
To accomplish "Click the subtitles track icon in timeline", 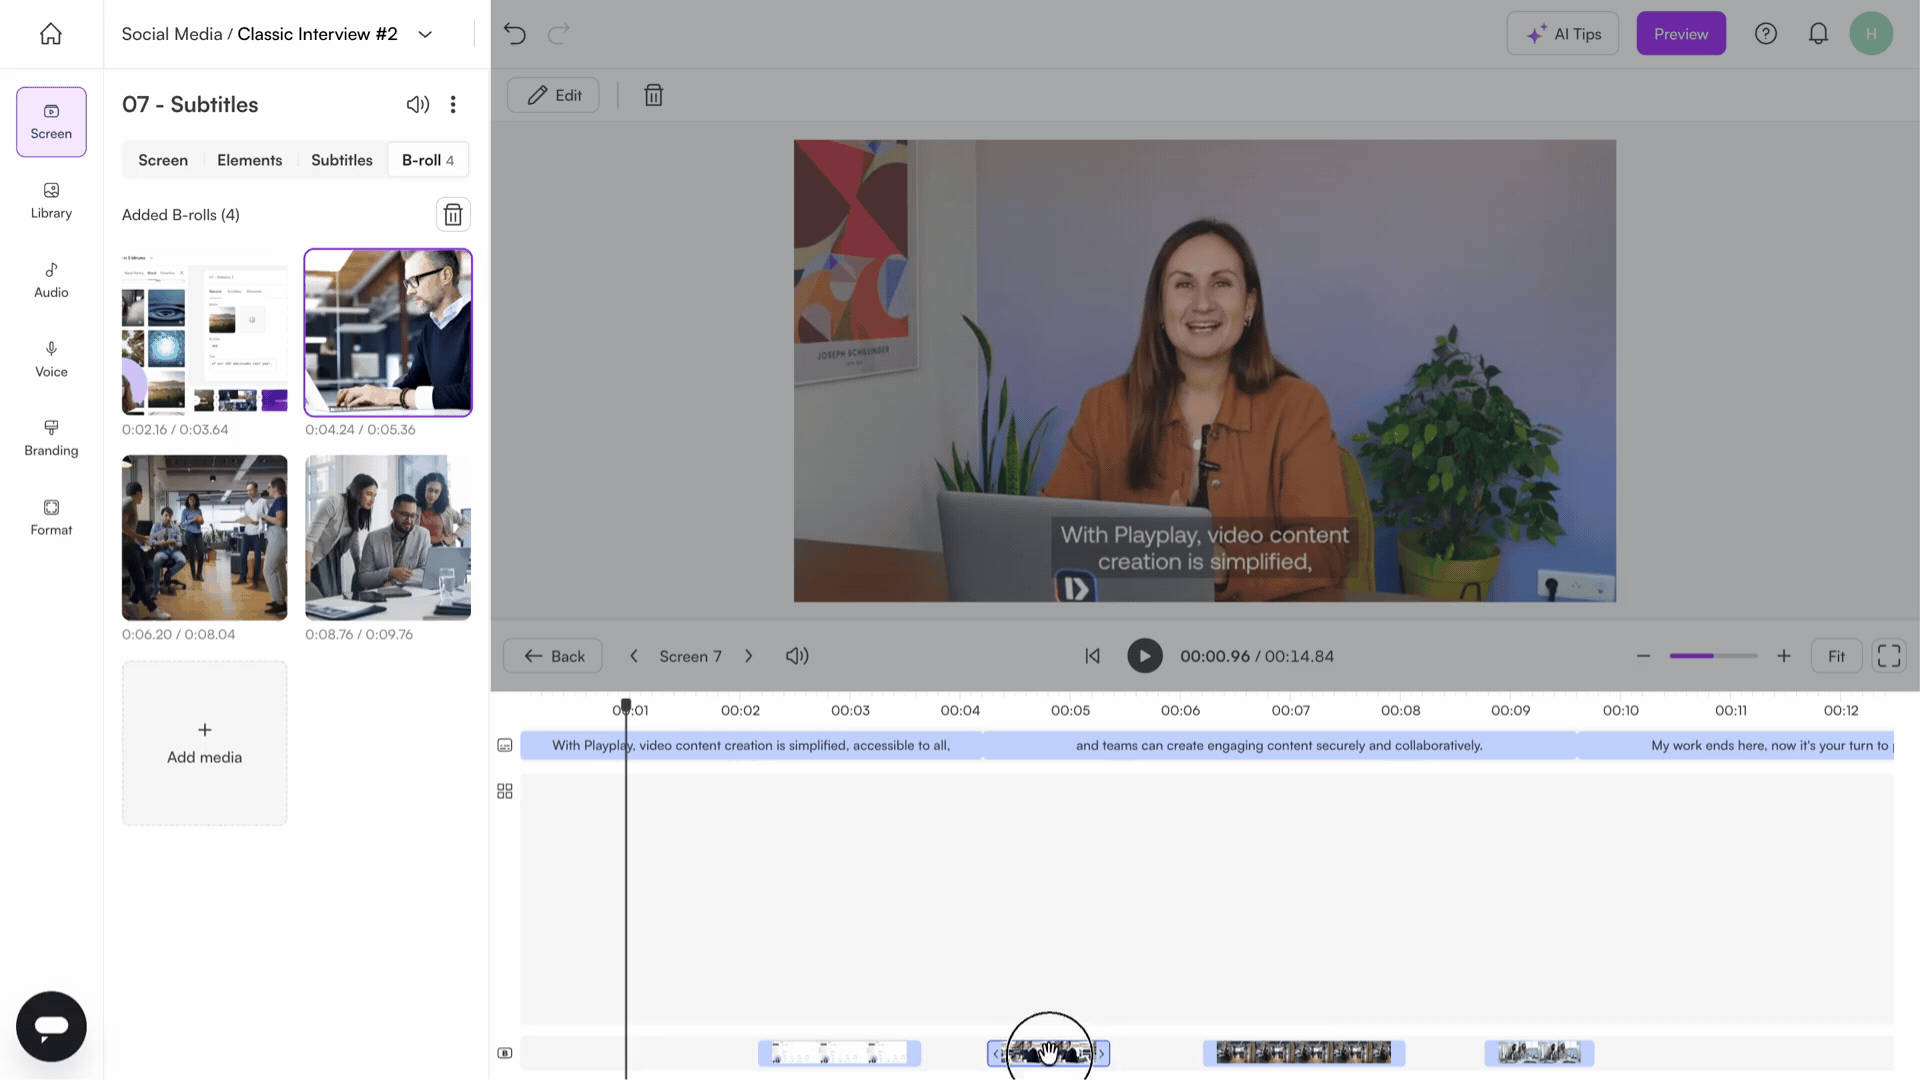I will [x=505, y=745].
